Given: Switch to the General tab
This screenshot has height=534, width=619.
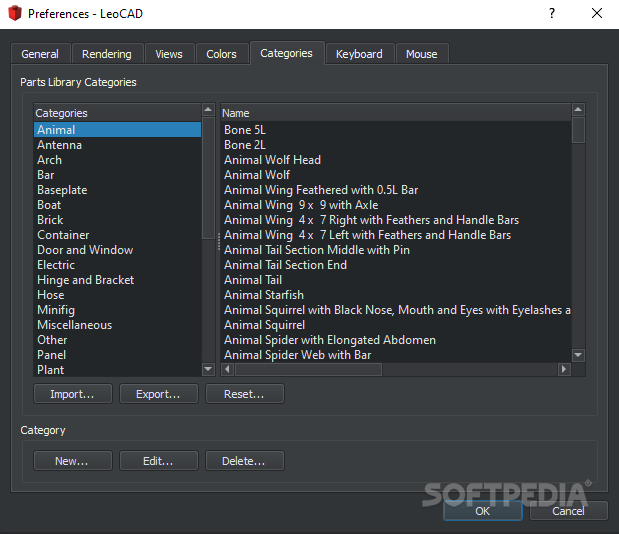Looking at the screenshot, I should tap(40, 54).
